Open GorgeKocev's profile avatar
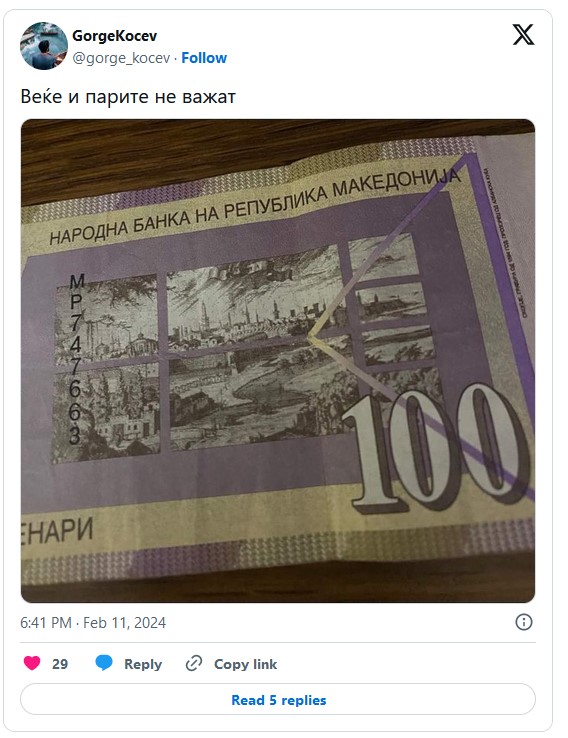This screenshot has height=738, width=568. click(44, 46)
